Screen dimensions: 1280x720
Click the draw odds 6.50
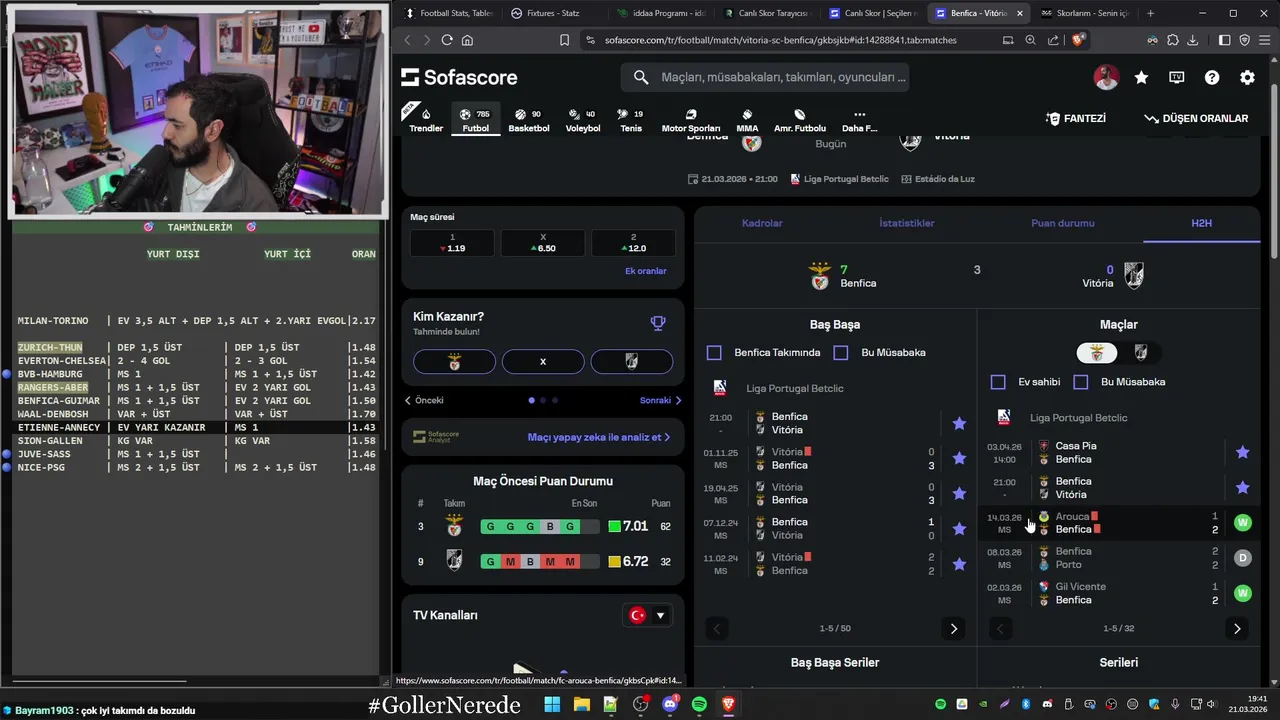click(x=543, y=243)
